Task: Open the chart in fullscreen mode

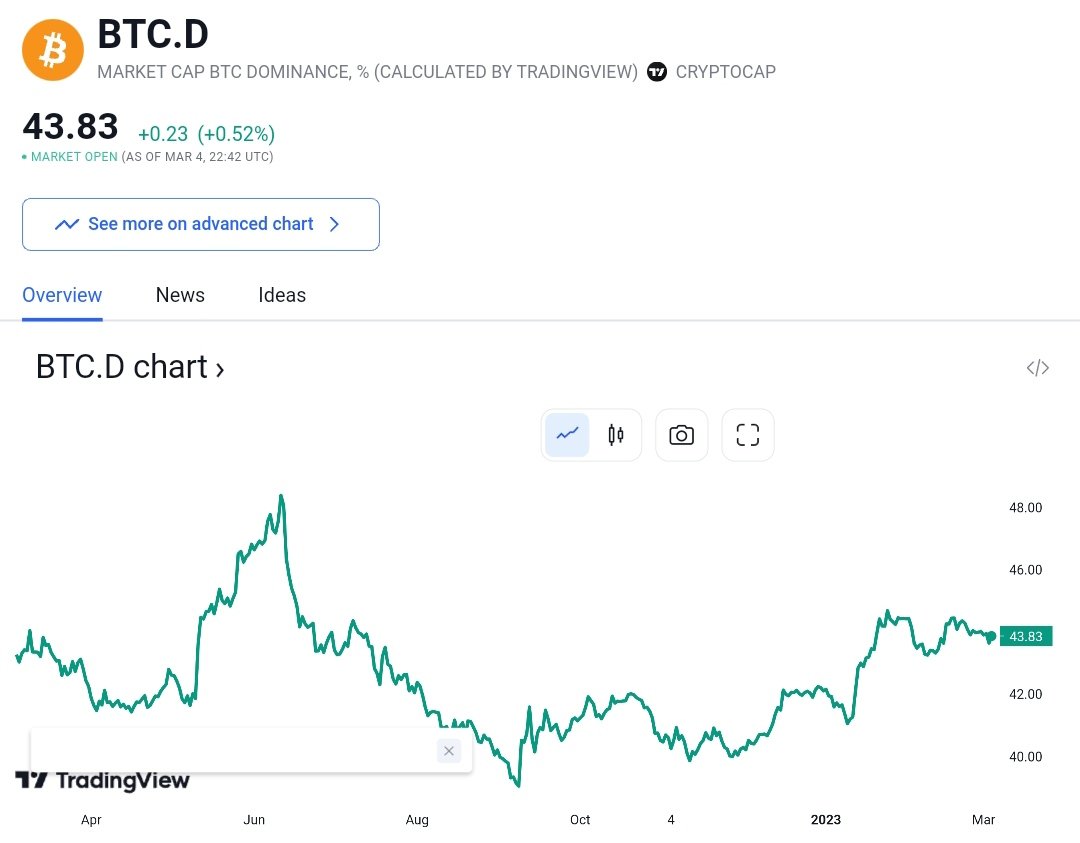Action: pyautogui.click(x=748, y=435)
